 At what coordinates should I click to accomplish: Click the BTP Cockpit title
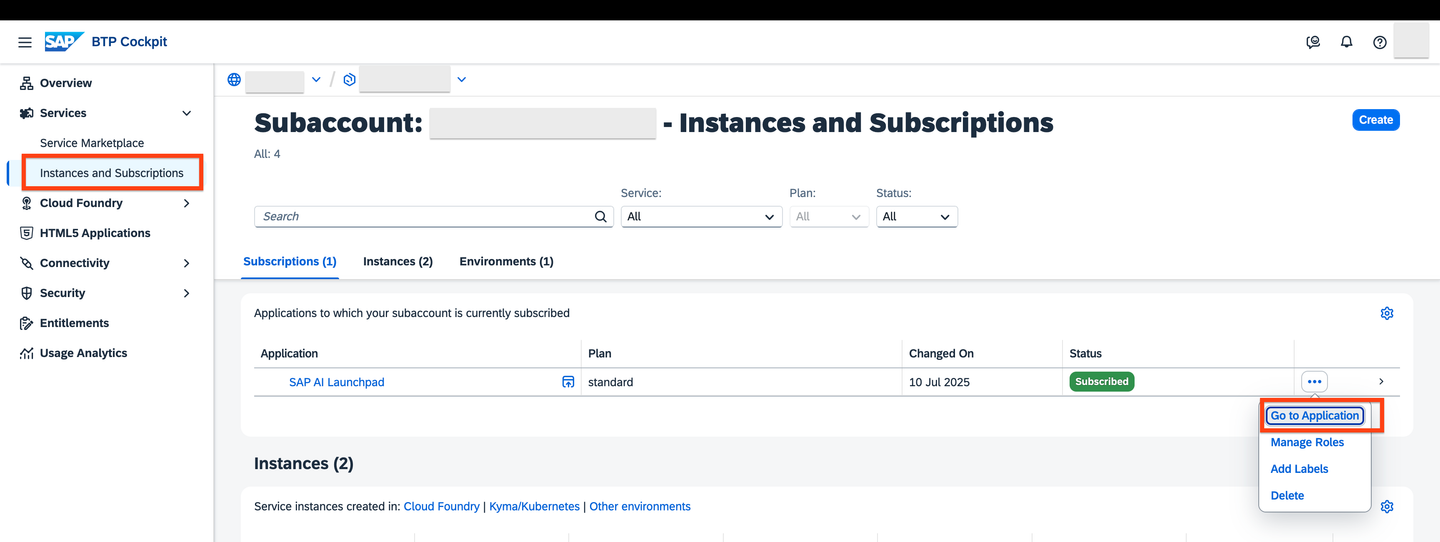(x=129, y=42)
